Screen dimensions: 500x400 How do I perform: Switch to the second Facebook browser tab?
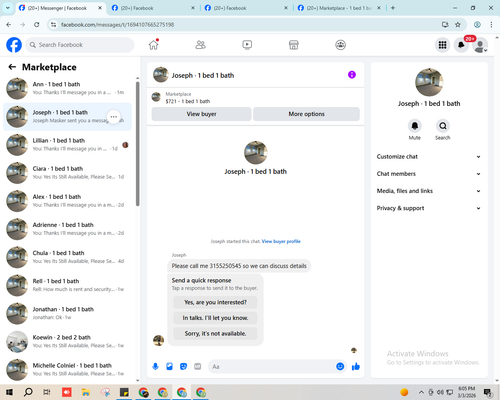(153, 8)
